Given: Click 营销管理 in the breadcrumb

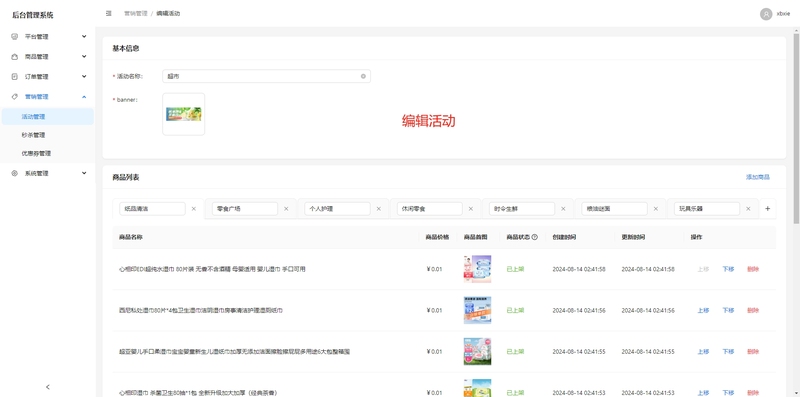Looking at the screenshot, I should [x=136, y=14].
